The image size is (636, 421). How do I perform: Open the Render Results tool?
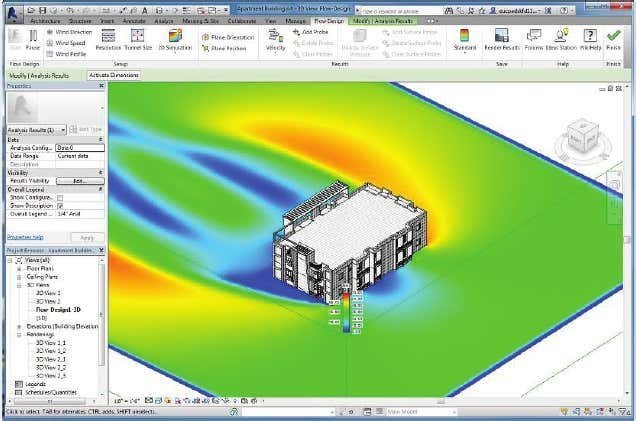coord(503,40)
